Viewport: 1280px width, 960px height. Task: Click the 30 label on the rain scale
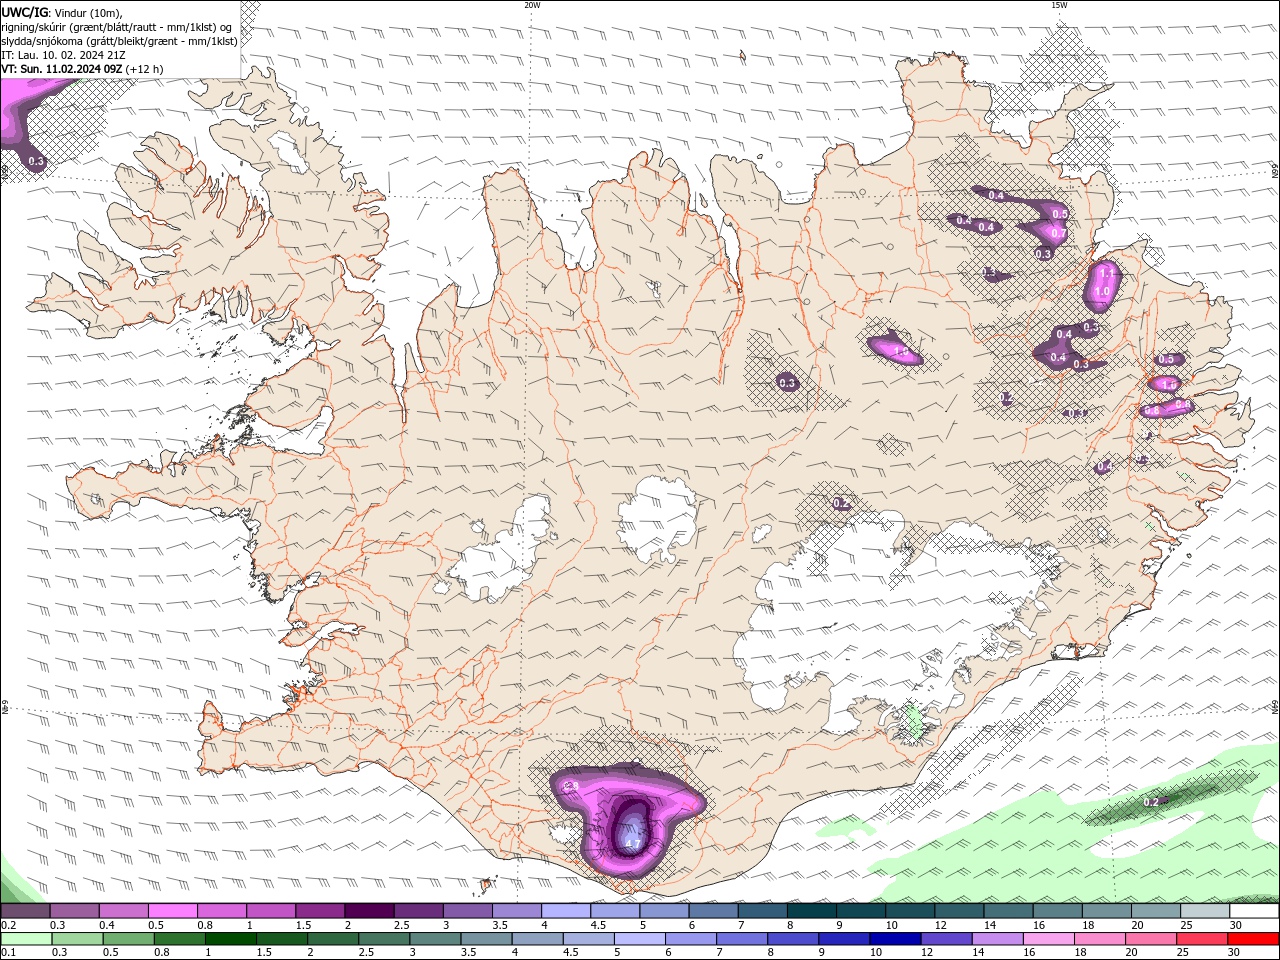click(x=1236, y=953)
